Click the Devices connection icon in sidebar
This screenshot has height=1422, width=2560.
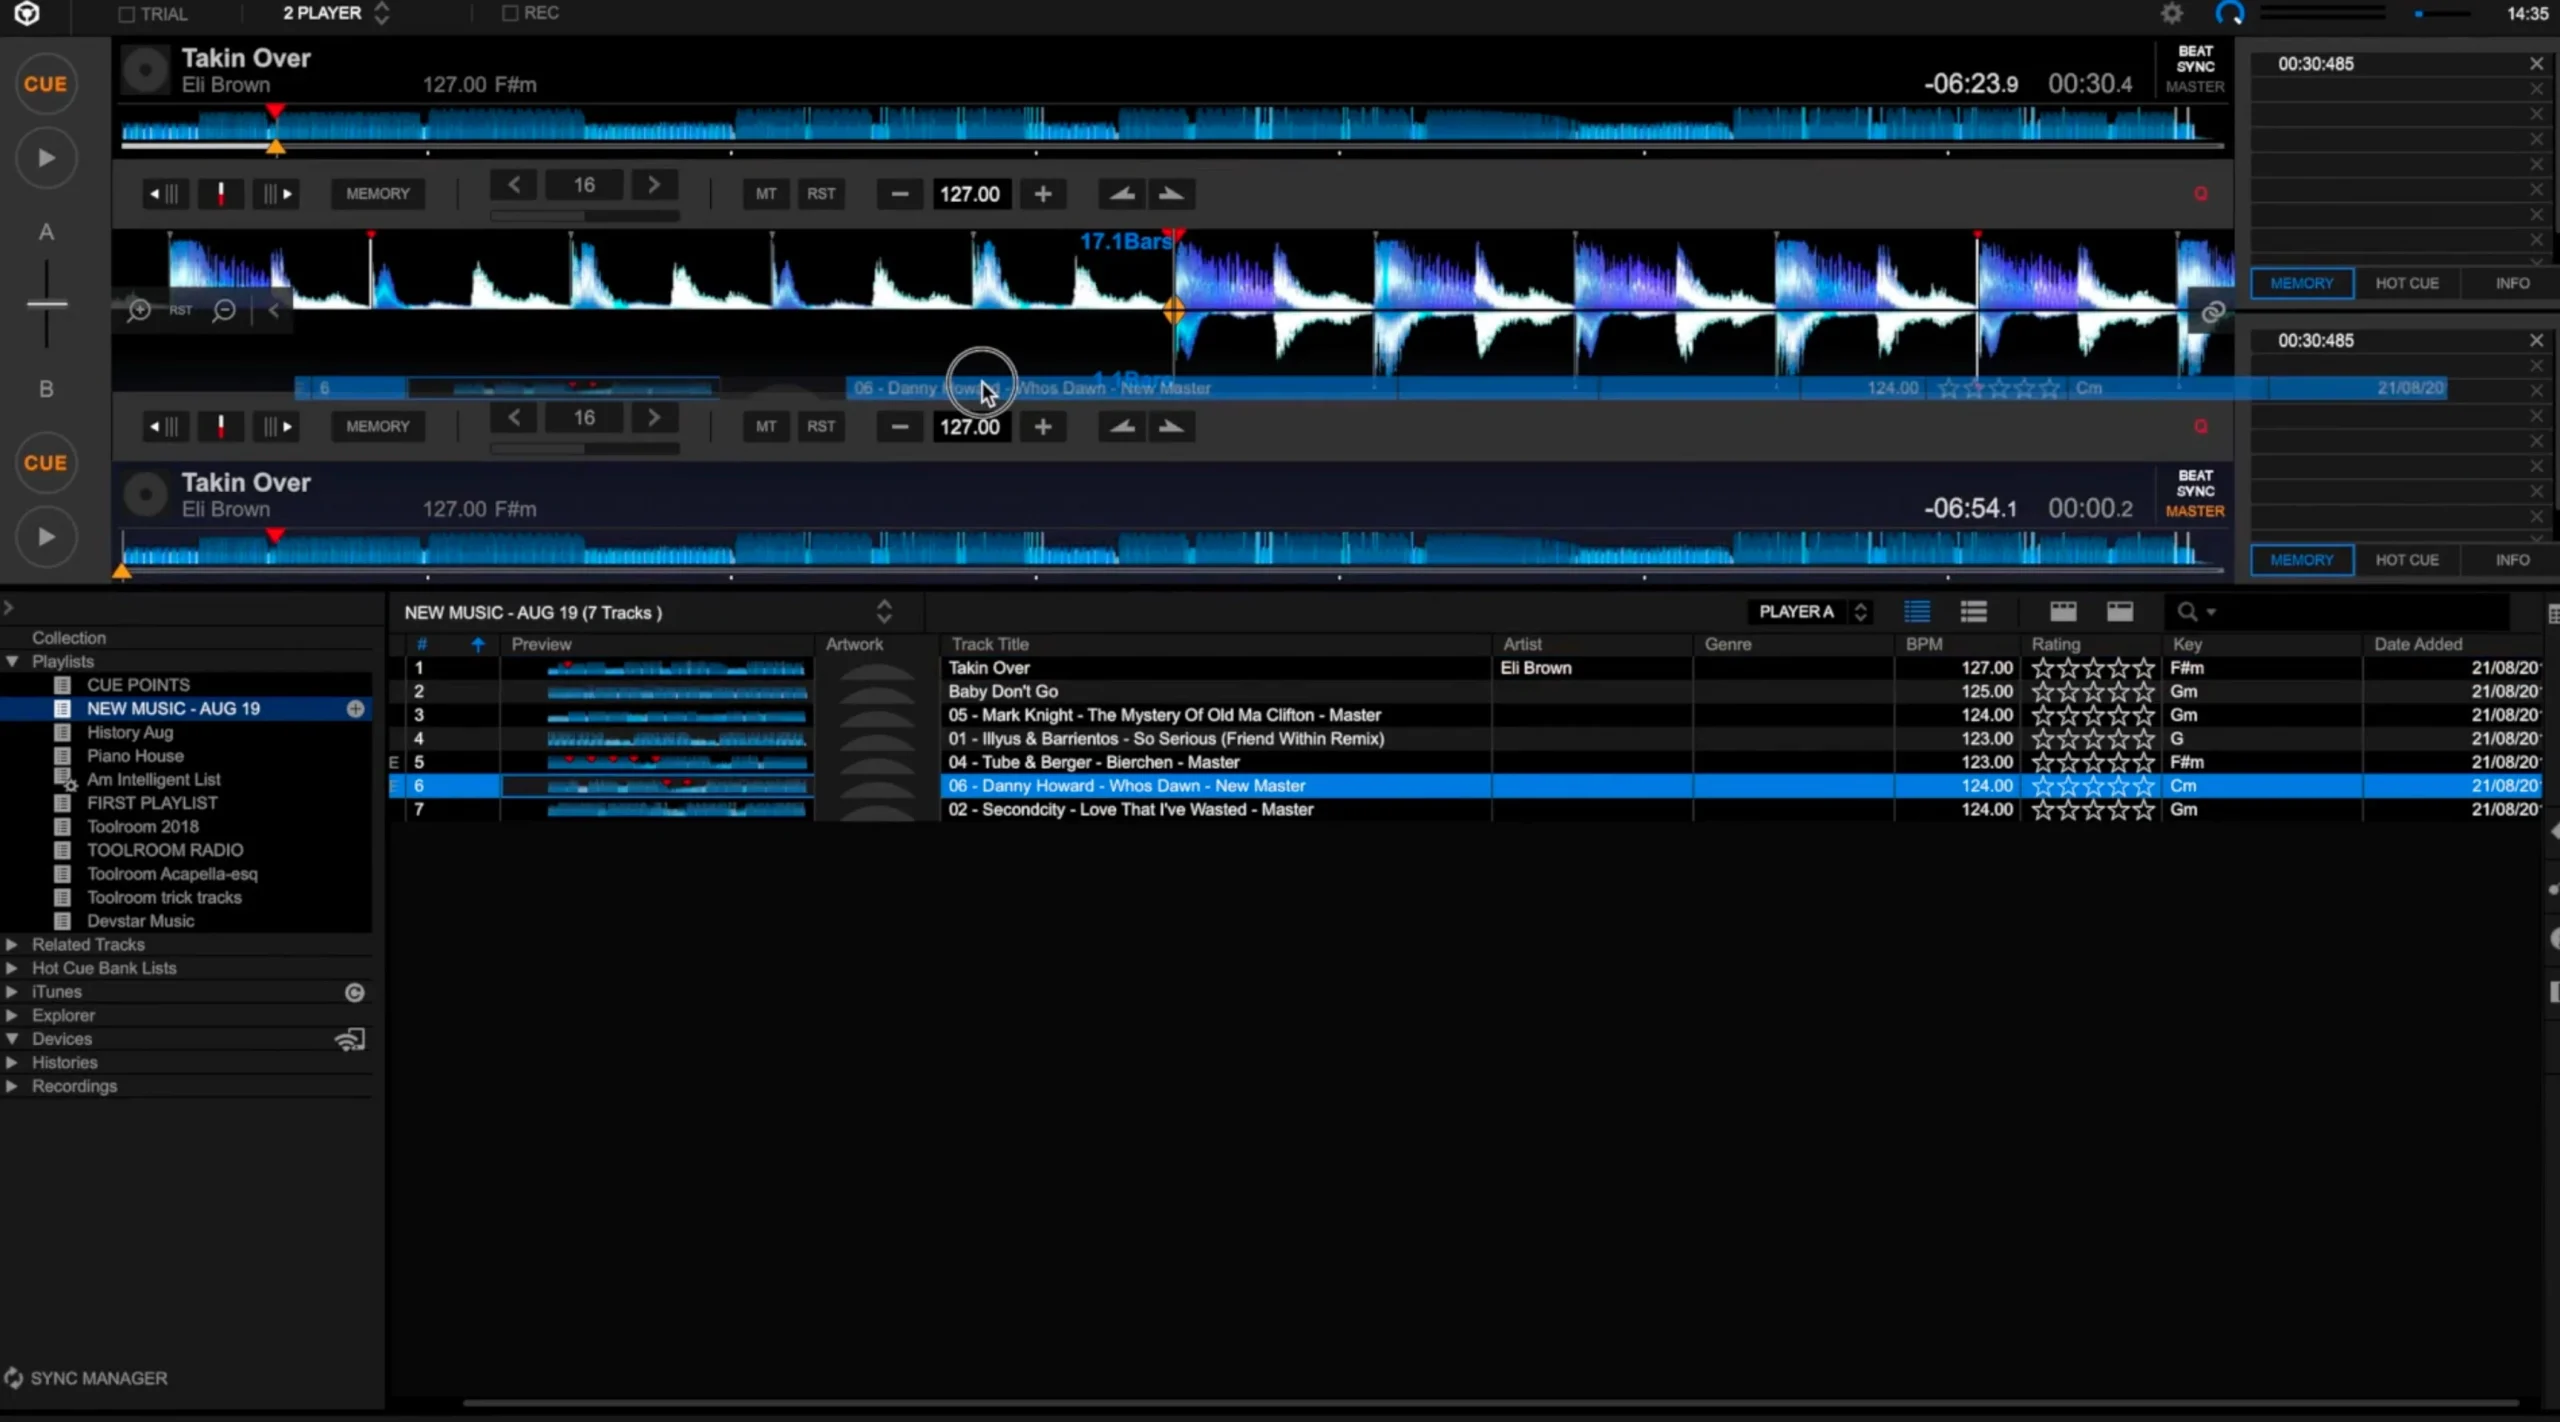coord(350,1040)
